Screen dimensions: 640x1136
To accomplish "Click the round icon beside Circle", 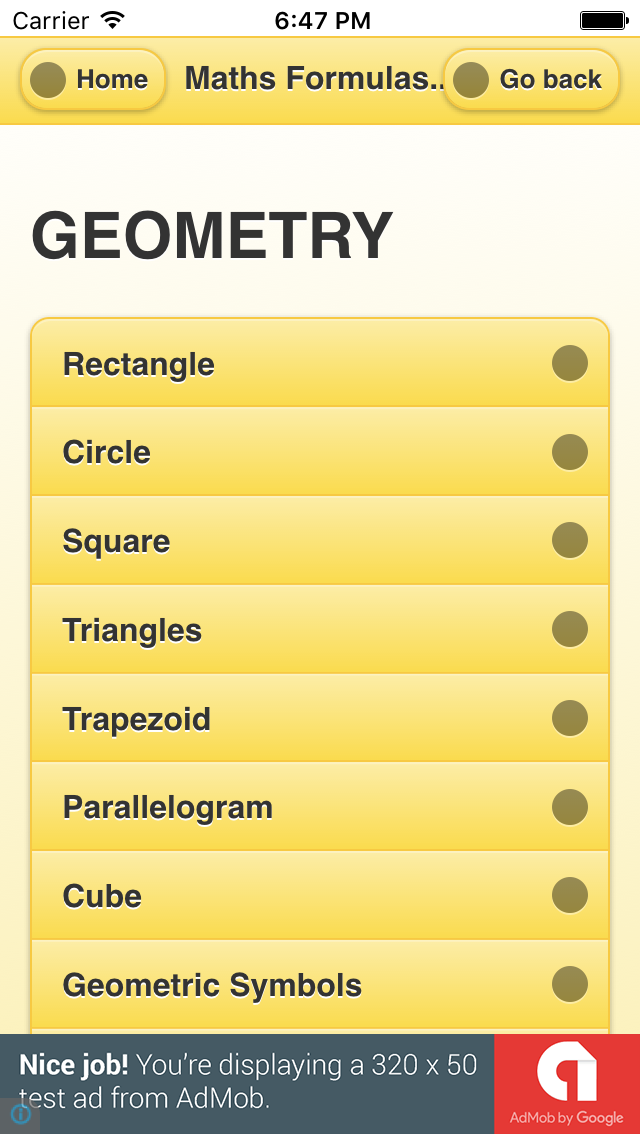I will click(570, 452).
